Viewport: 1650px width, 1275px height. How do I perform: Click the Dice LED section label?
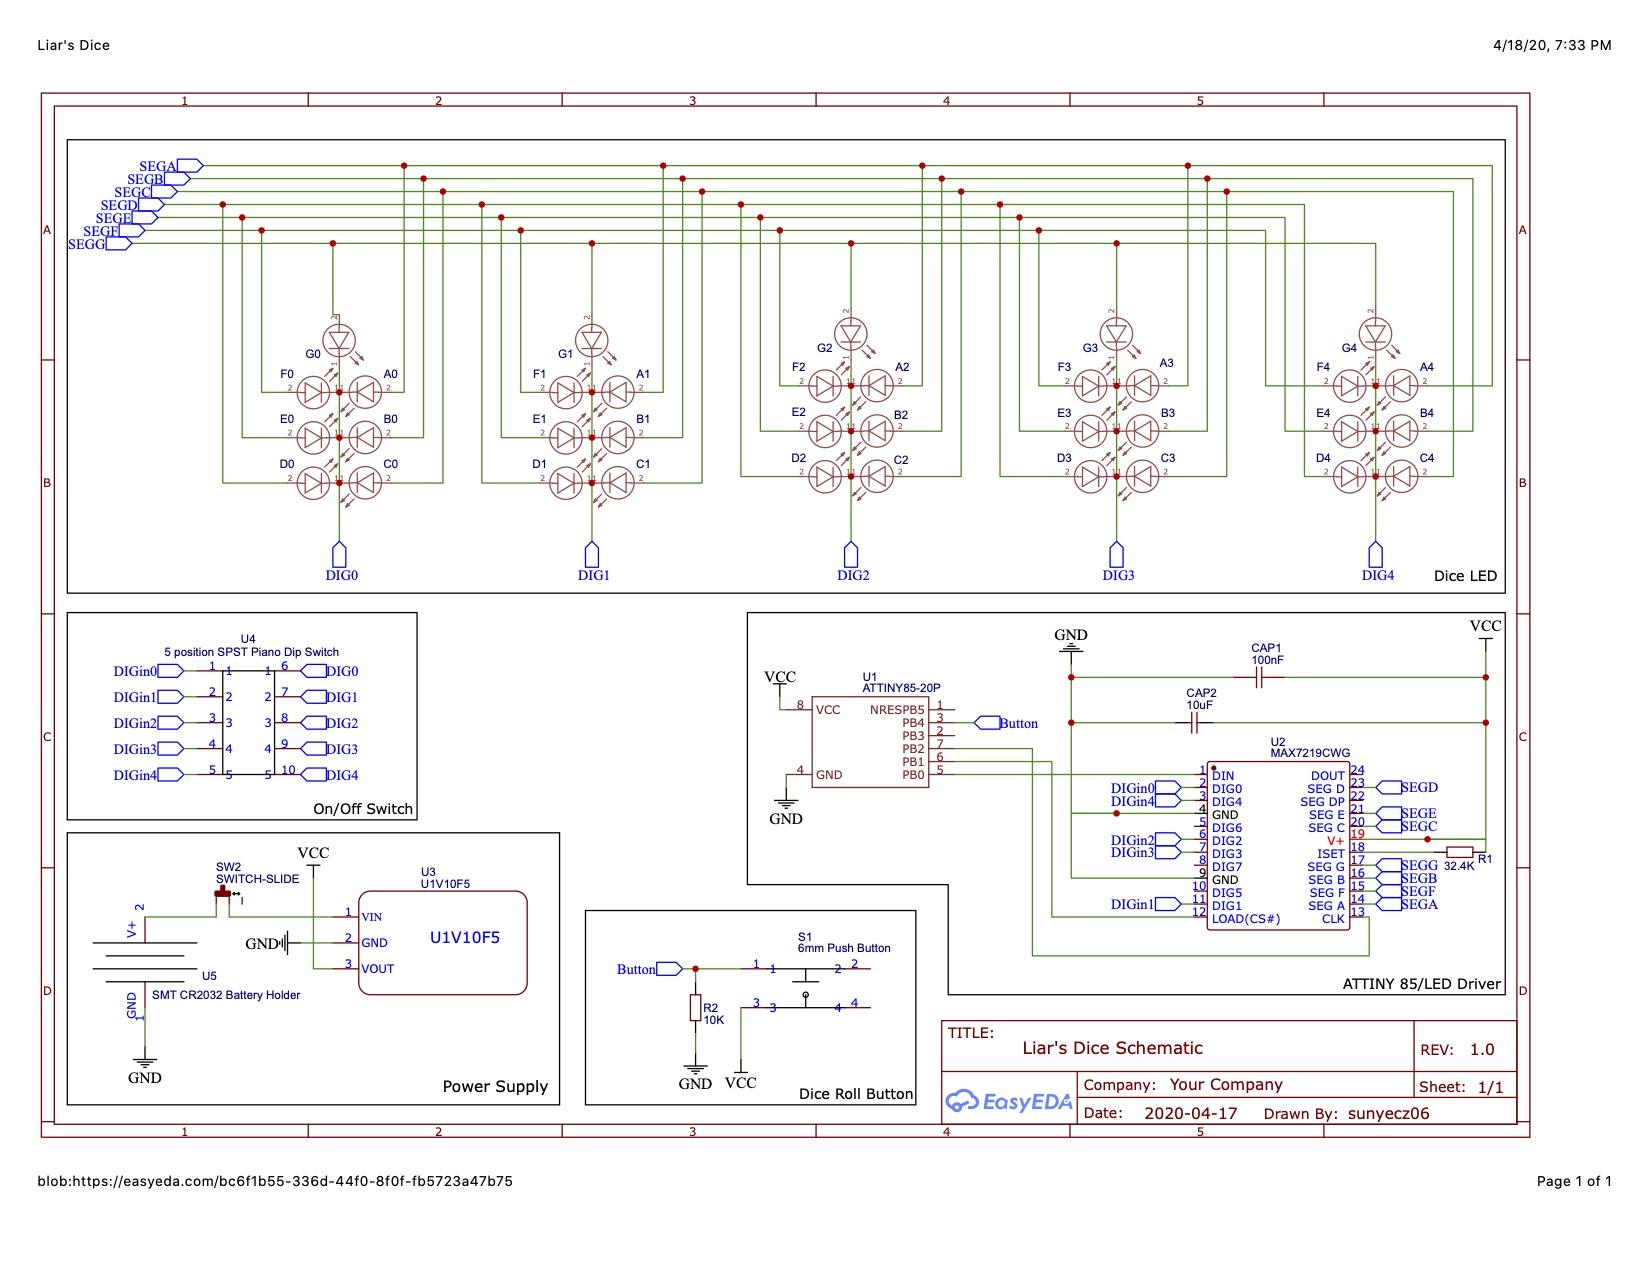1464,575
